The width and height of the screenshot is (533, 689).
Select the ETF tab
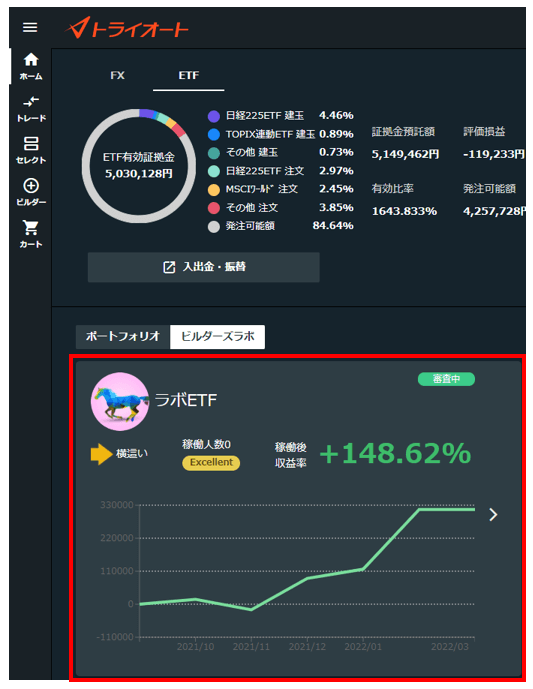point(189,76)
